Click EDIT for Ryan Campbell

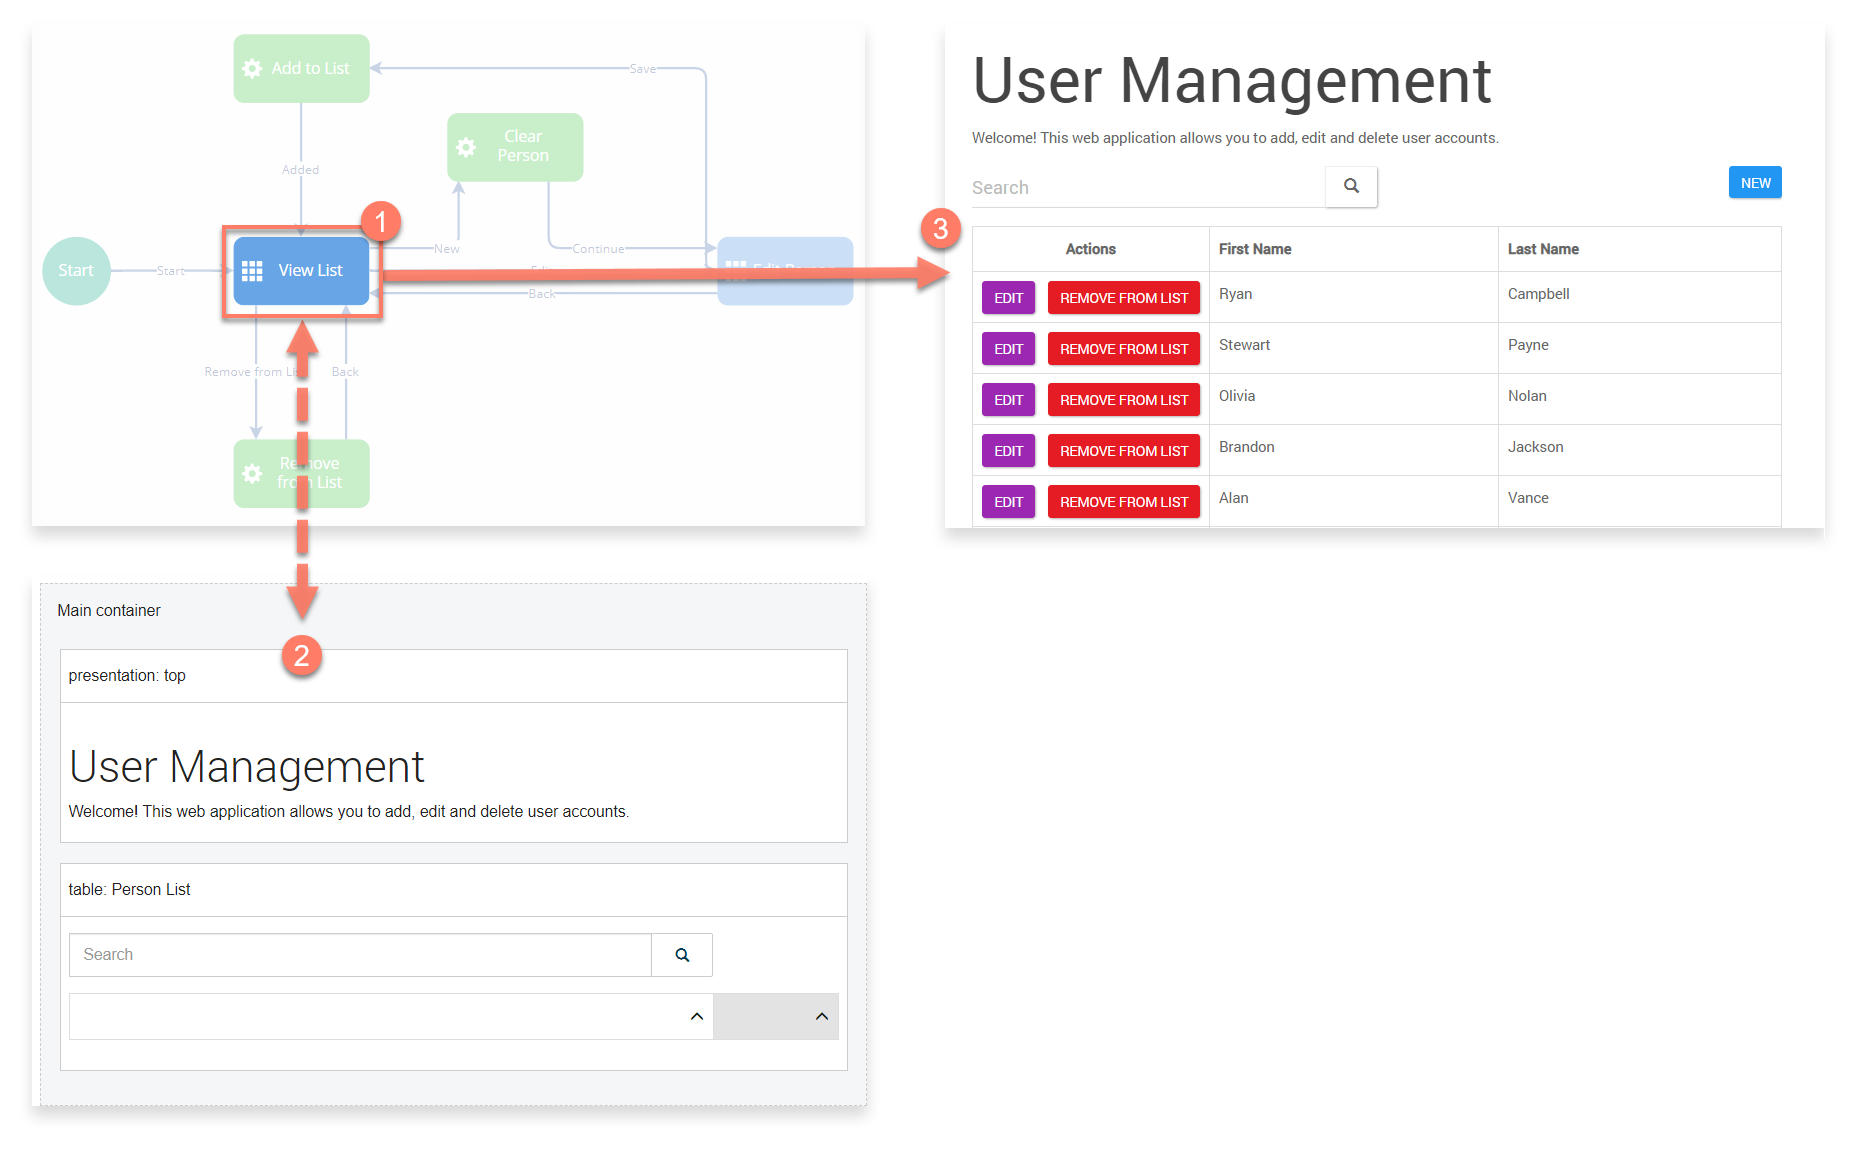tap(1008, 298)
